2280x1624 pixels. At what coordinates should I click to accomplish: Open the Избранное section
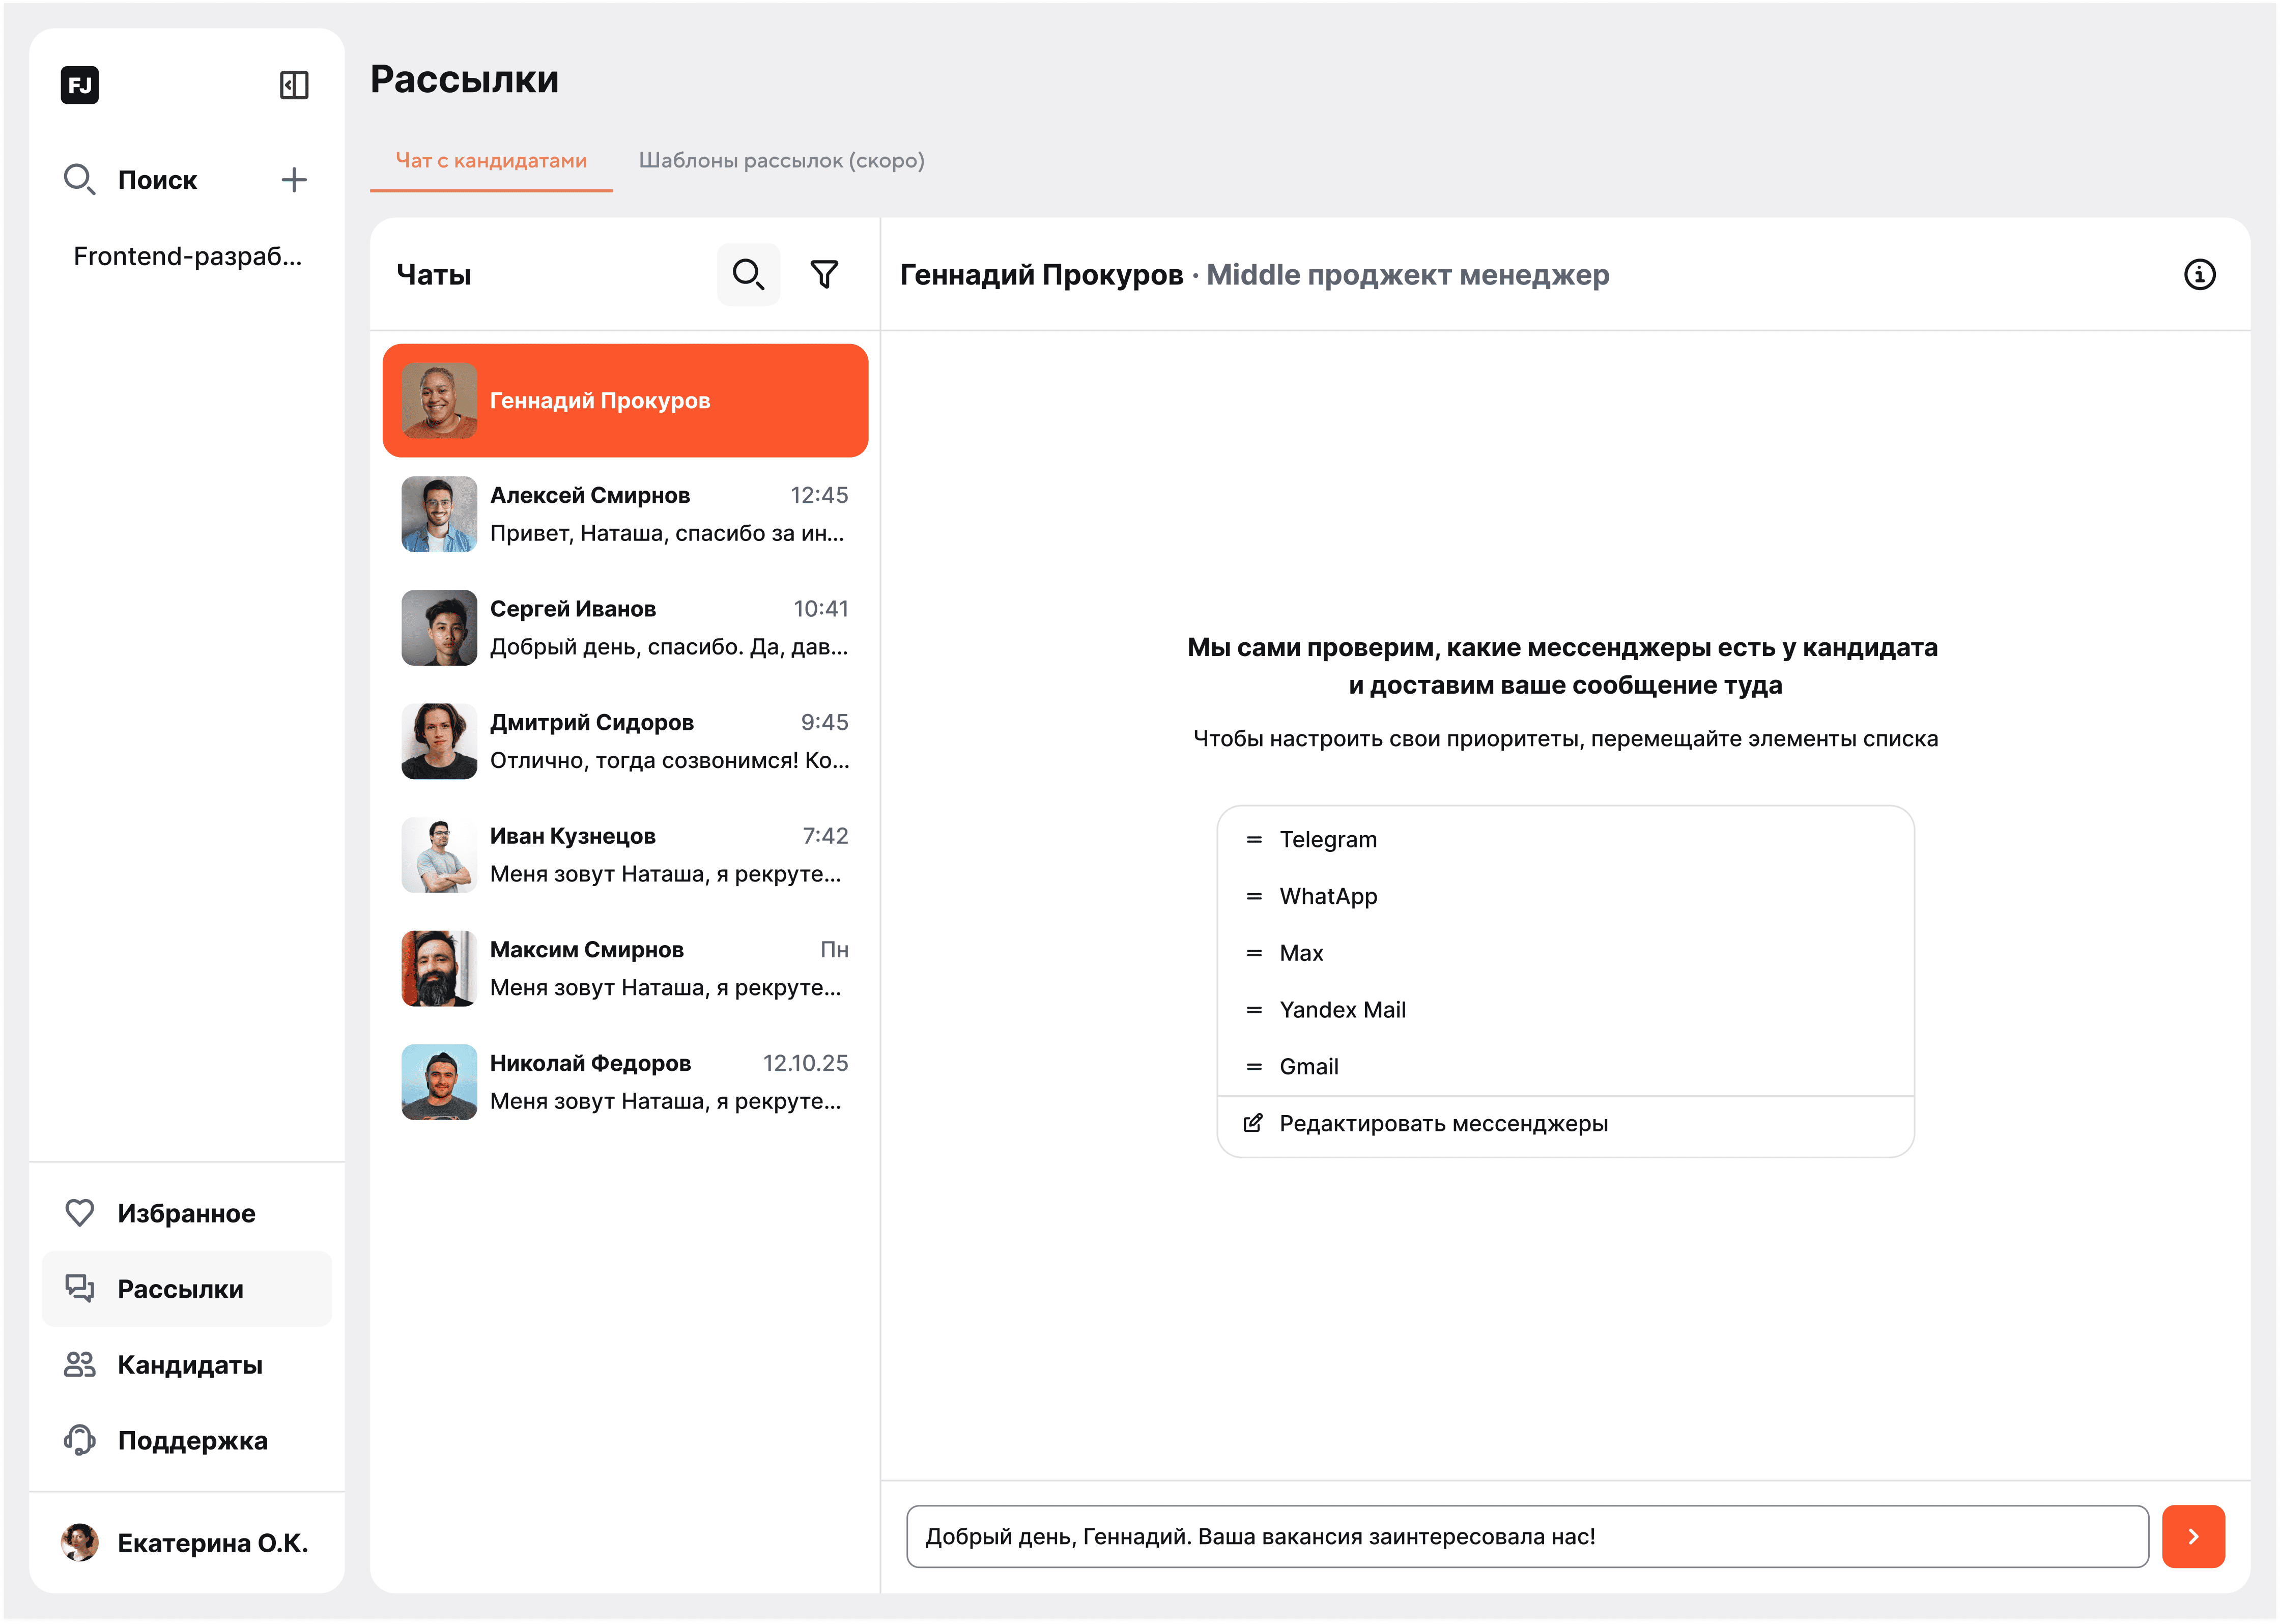pyautogui.click(x=186, y=1212)
